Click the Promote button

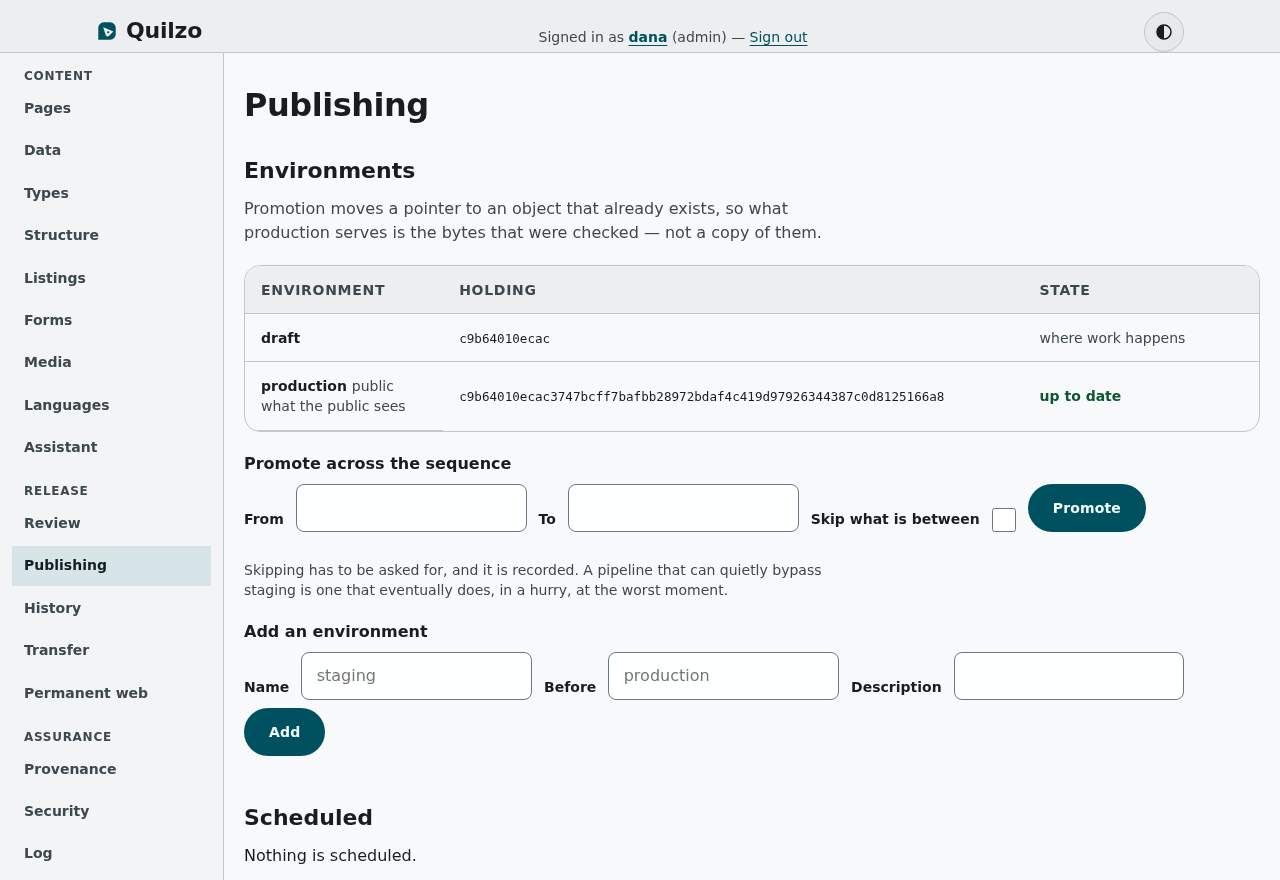coord(1087,508)
